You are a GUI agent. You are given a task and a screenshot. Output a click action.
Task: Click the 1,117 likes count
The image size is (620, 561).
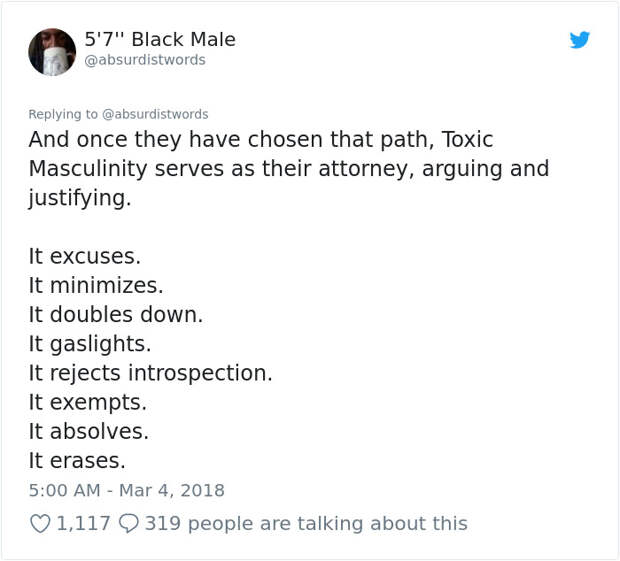point(83,523)
